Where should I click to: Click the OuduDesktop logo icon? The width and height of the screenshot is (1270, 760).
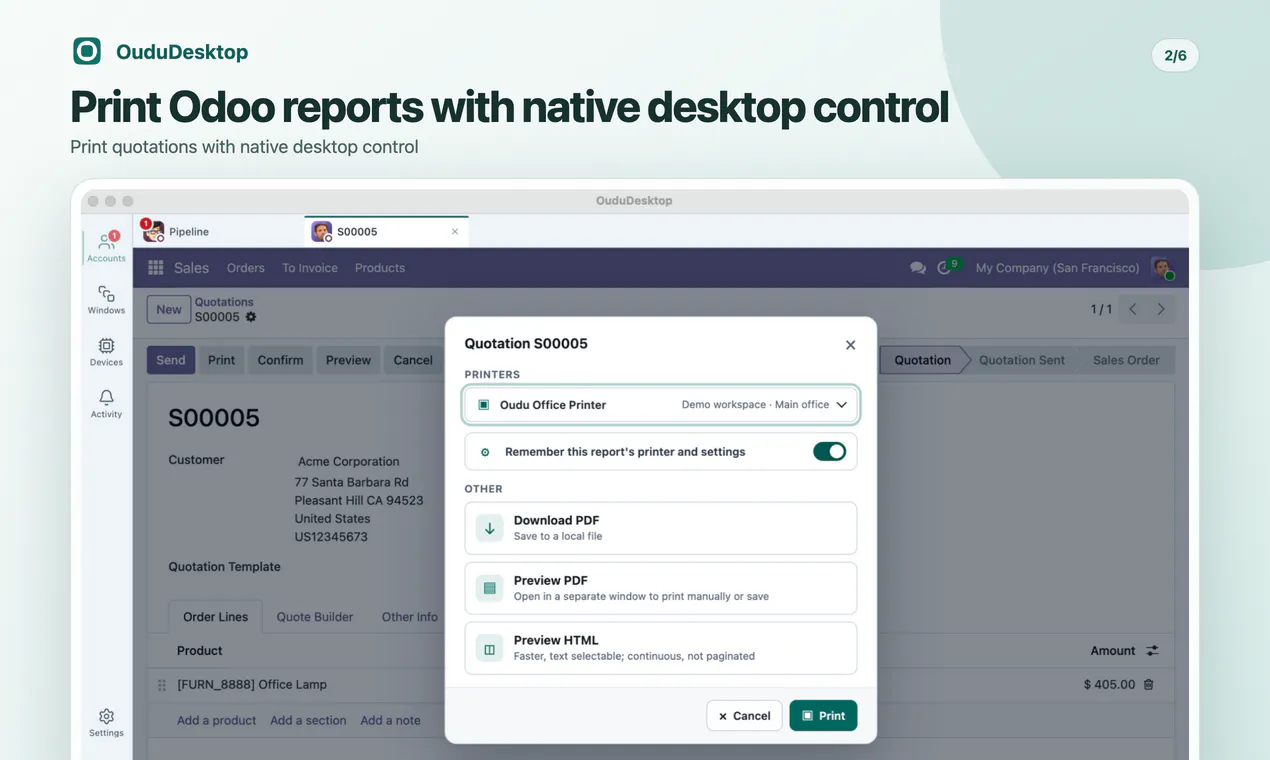click(x=87, y=51)
